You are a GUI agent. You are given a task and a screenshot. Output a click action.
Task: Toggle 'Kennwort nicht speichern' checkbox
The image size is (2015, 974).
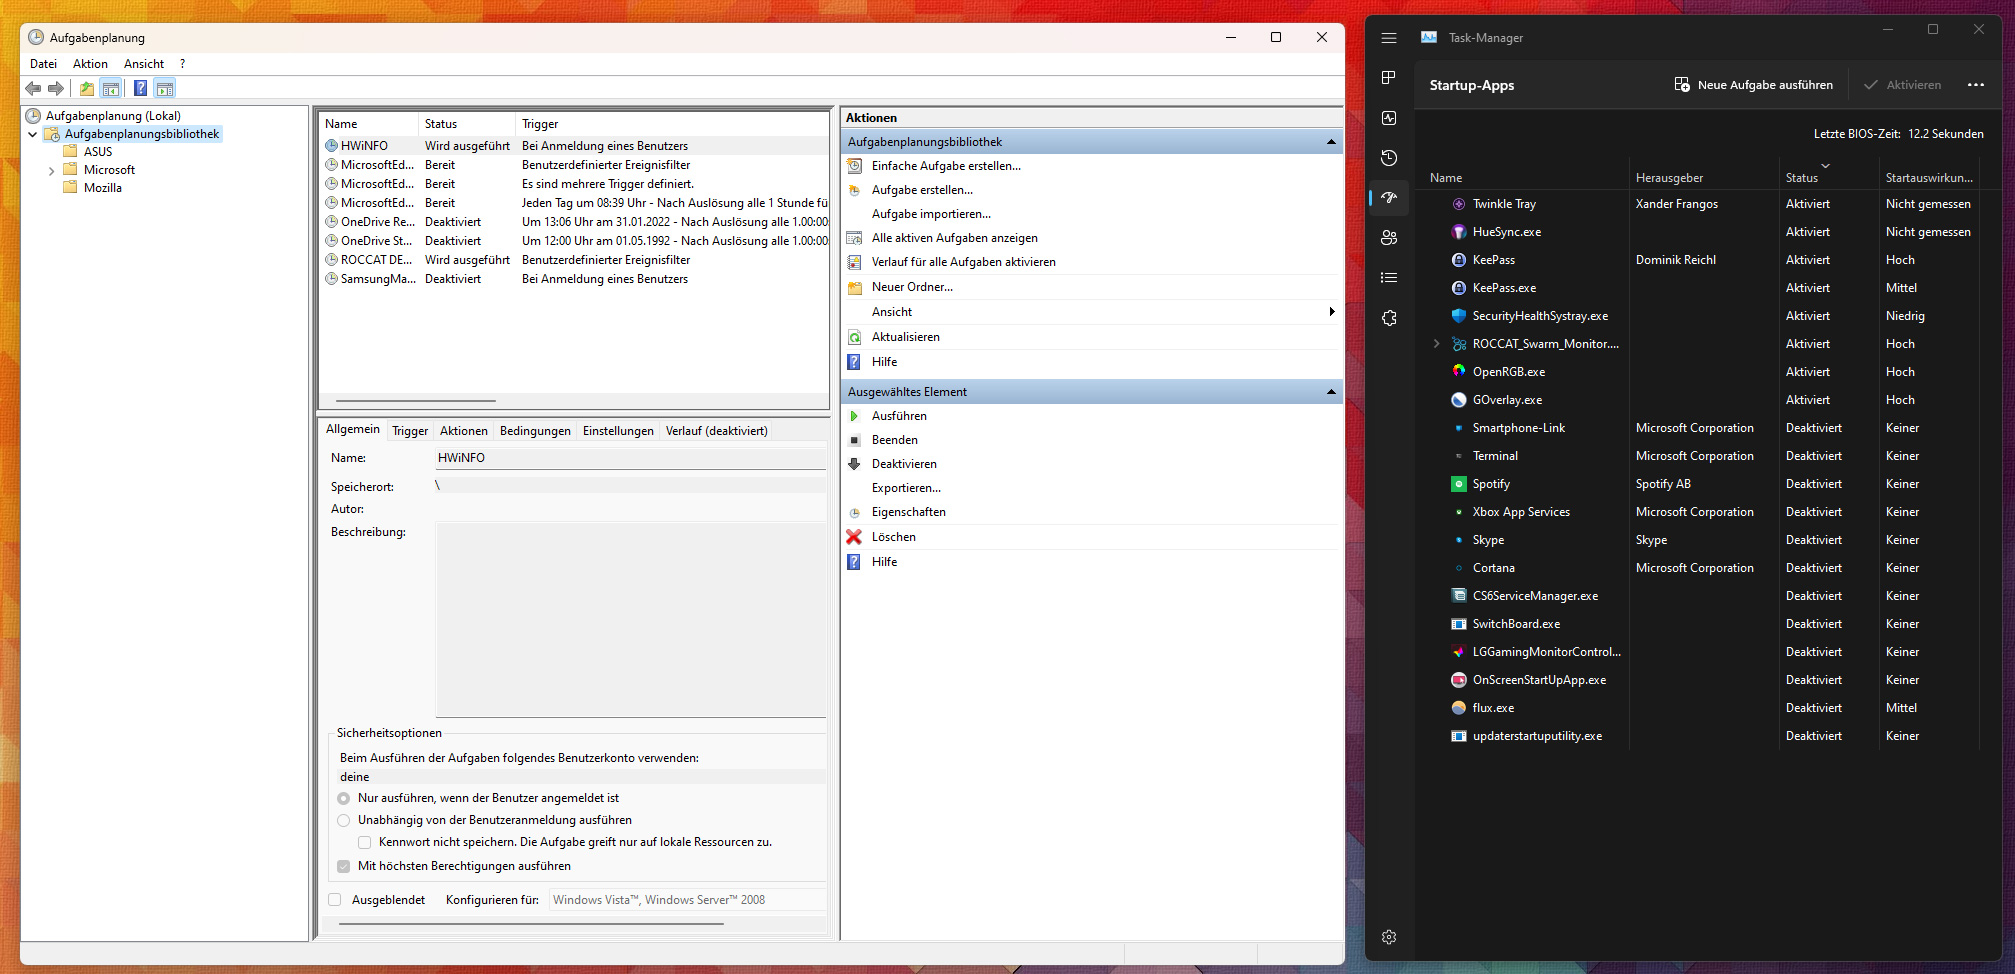365,842
